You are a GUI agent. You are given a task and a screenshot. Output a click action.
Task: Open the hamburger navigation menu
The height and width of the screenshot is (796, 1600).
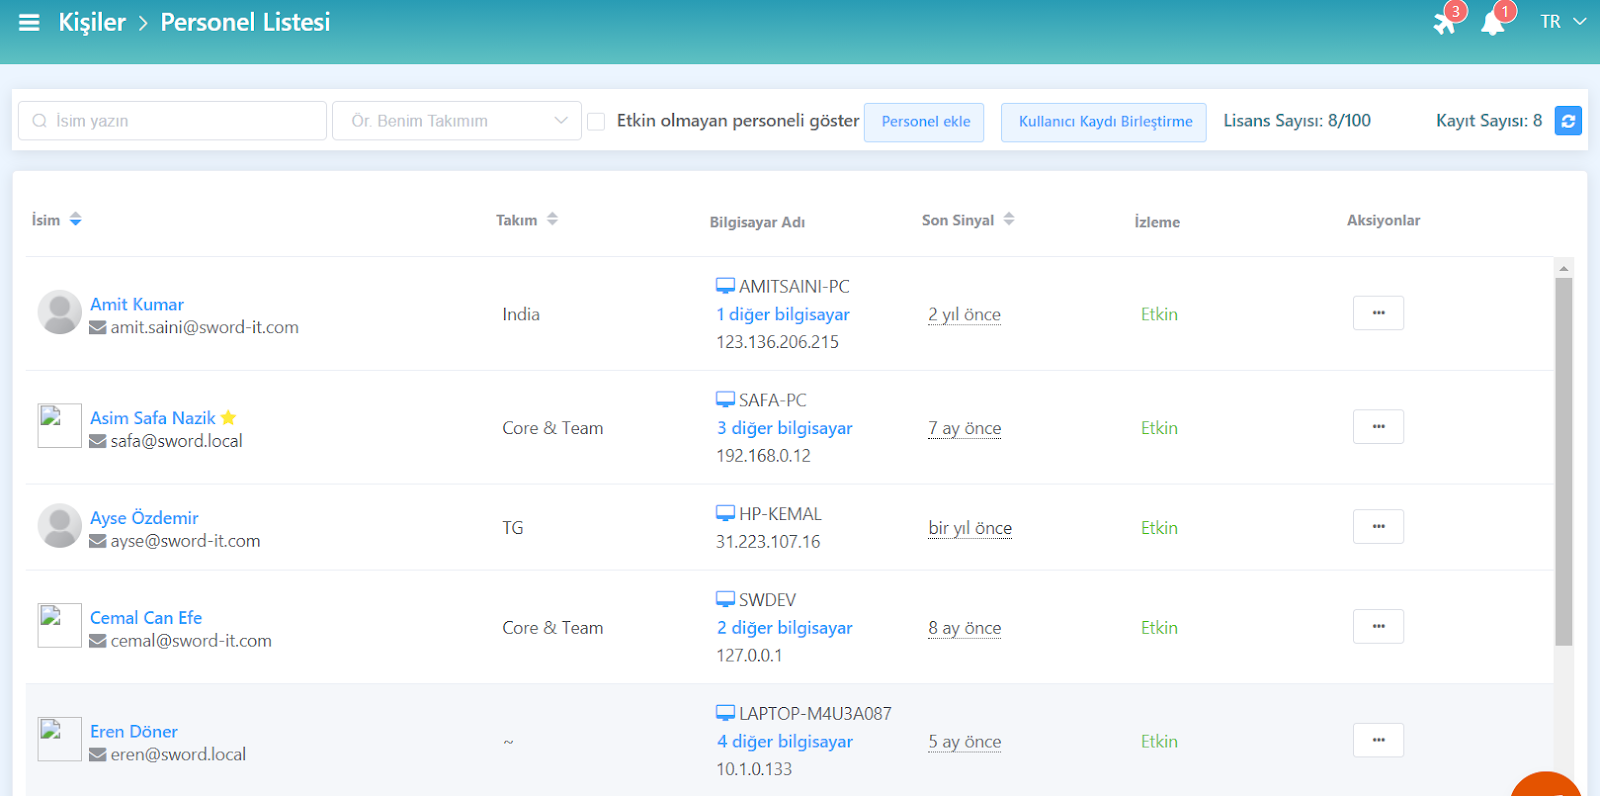pyautogui.click(x=29, y=22)
